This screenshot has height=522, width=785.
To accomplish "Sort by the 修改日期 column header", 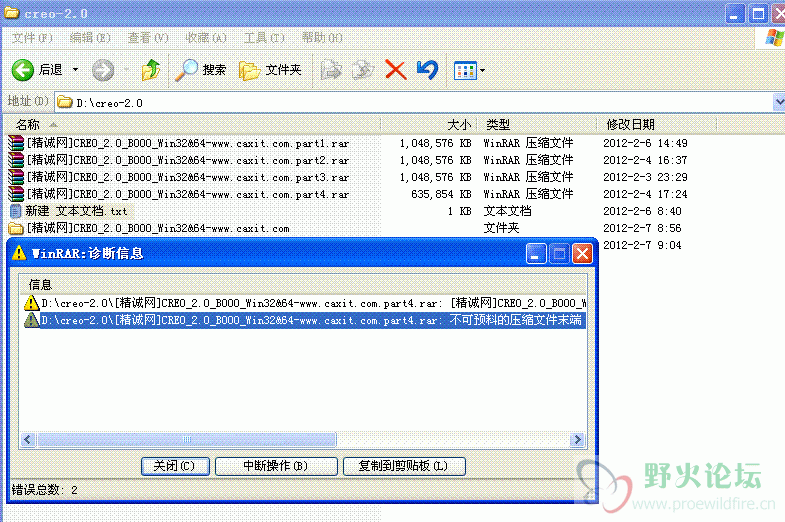I will [x=656, y=124].
